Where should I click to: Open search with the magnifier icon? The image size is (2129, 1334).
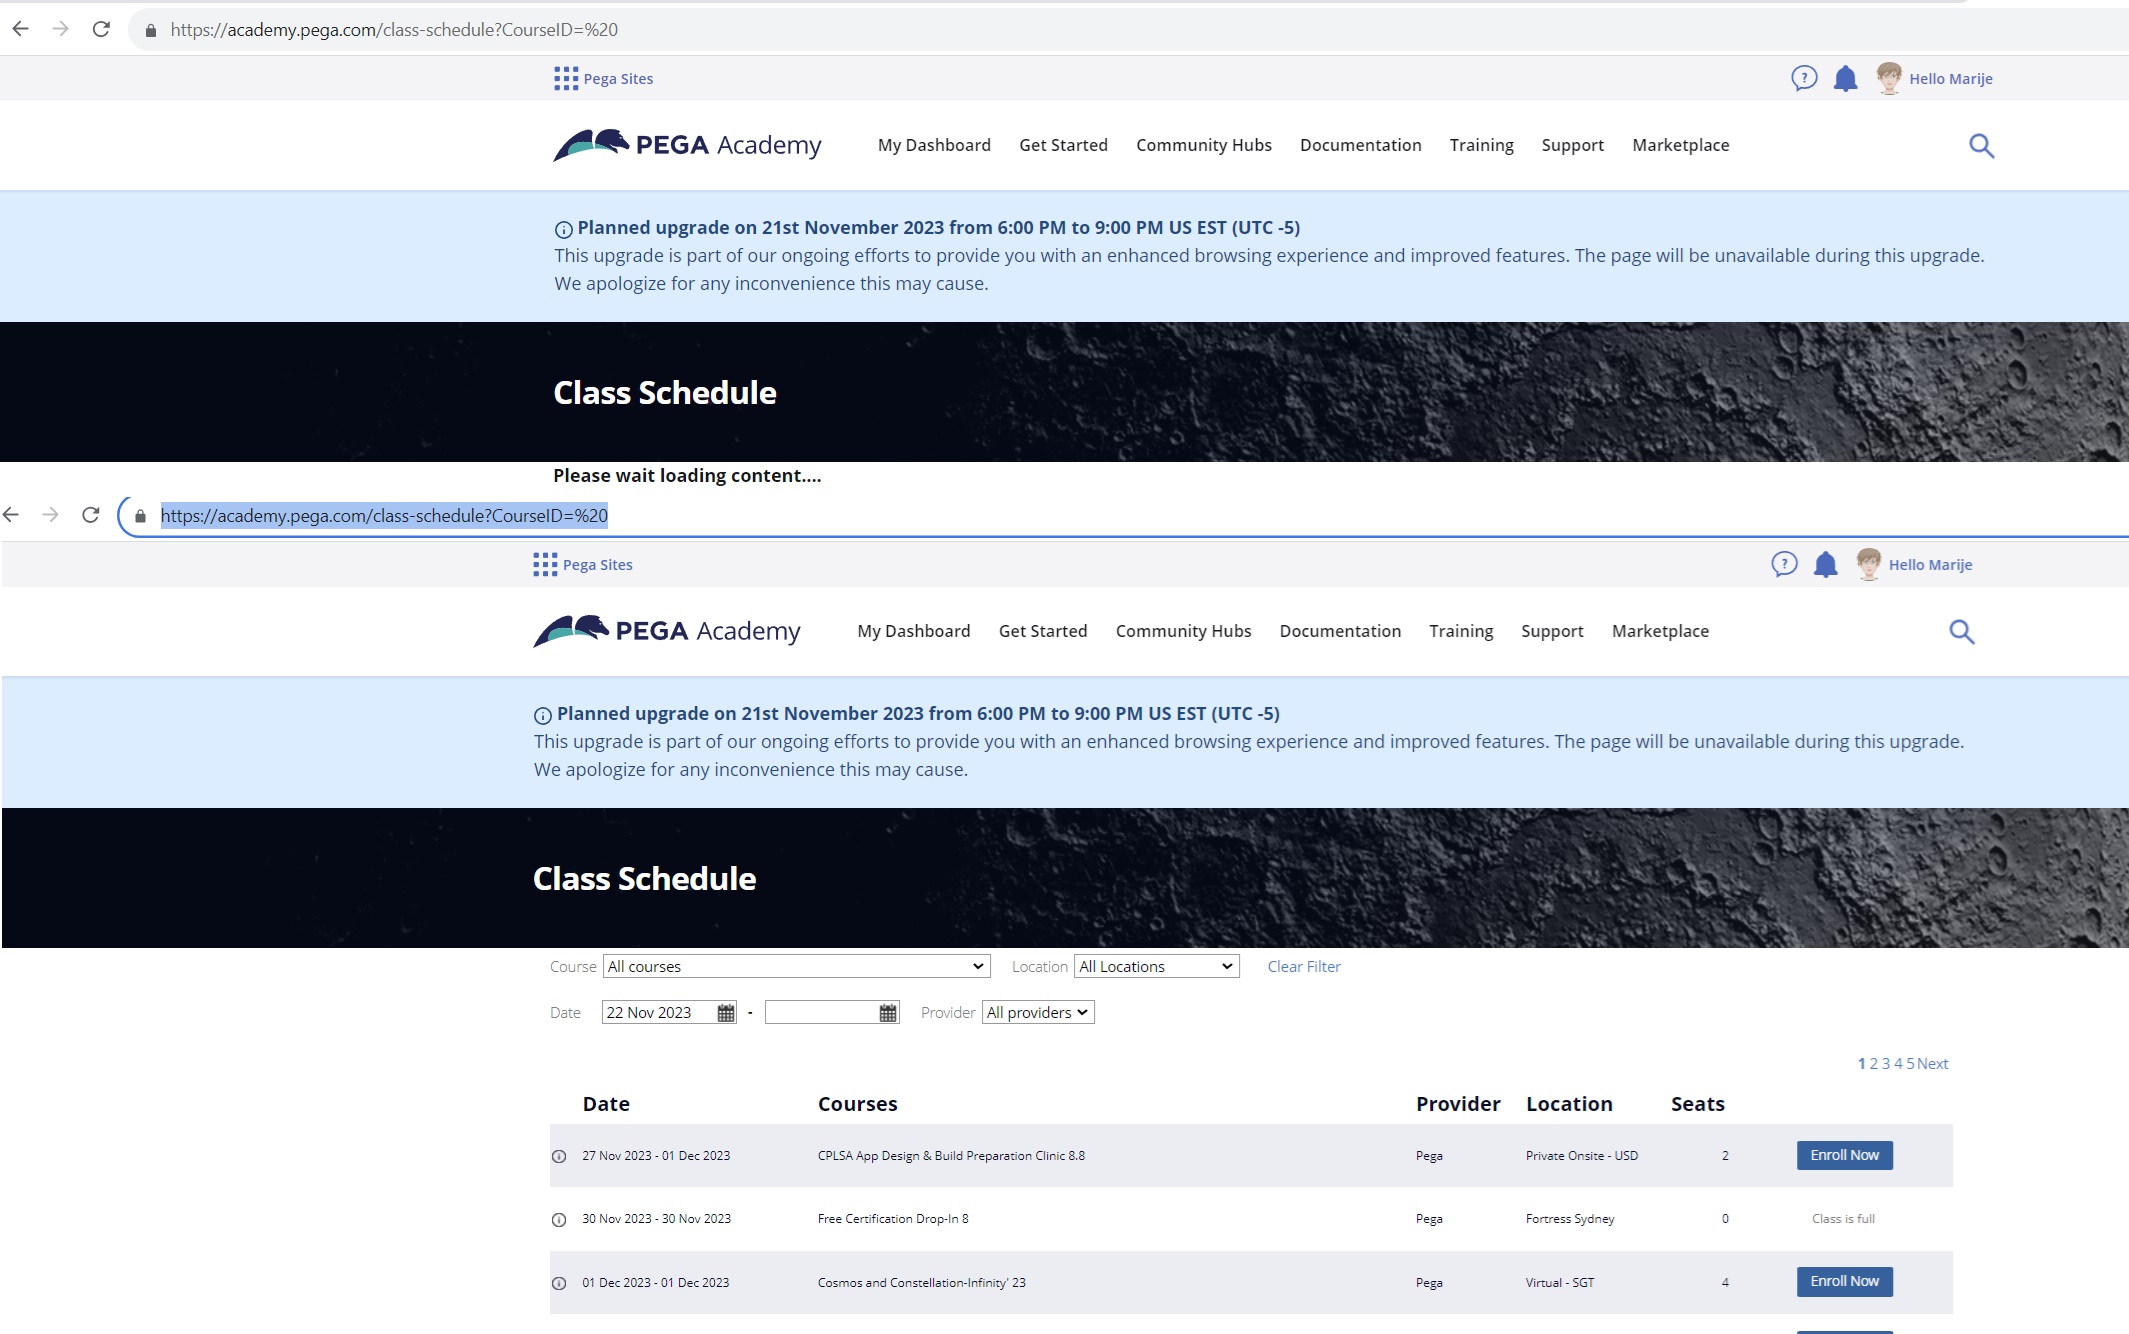tap(1960, 632)
